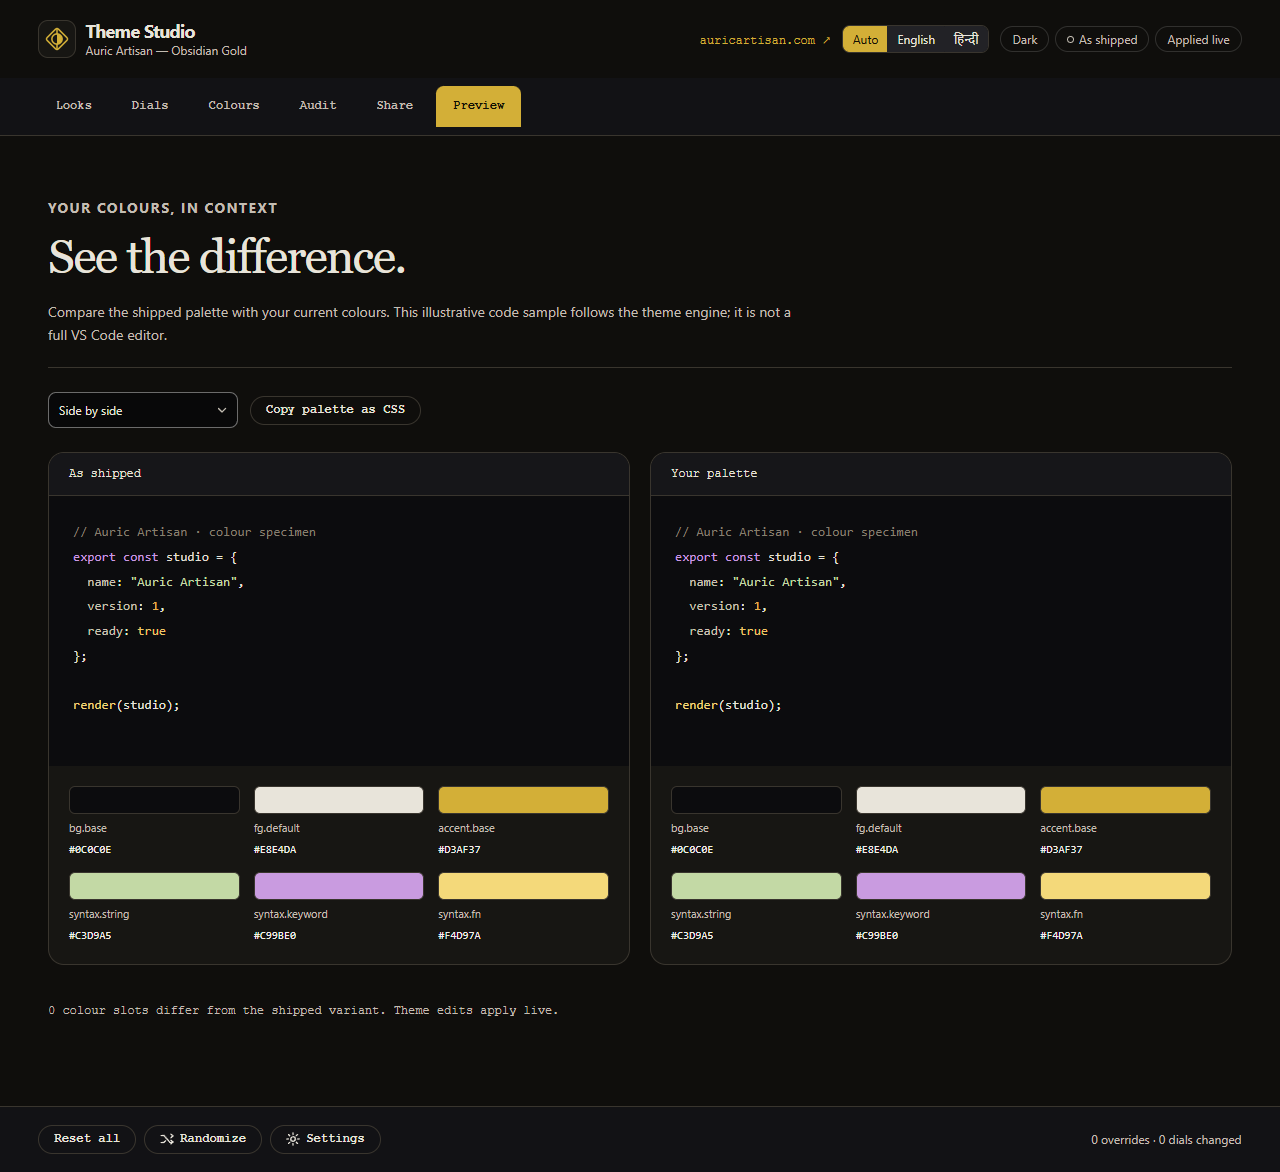This screenshot has width=1280, height=1172.
Task: Click syntax.fn swatch in Your palette panel
Action: pos(1125,886)
